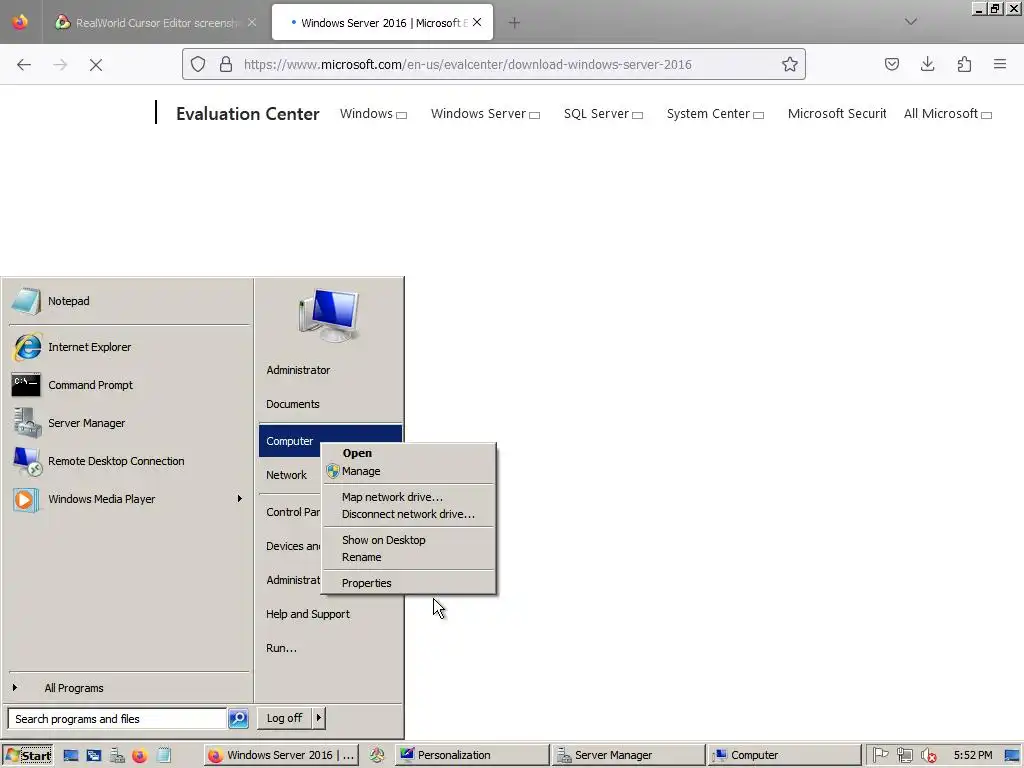Open Network from Start menu
The height and width of the screenshot is (768, 1024).
(x=286, y=475)
